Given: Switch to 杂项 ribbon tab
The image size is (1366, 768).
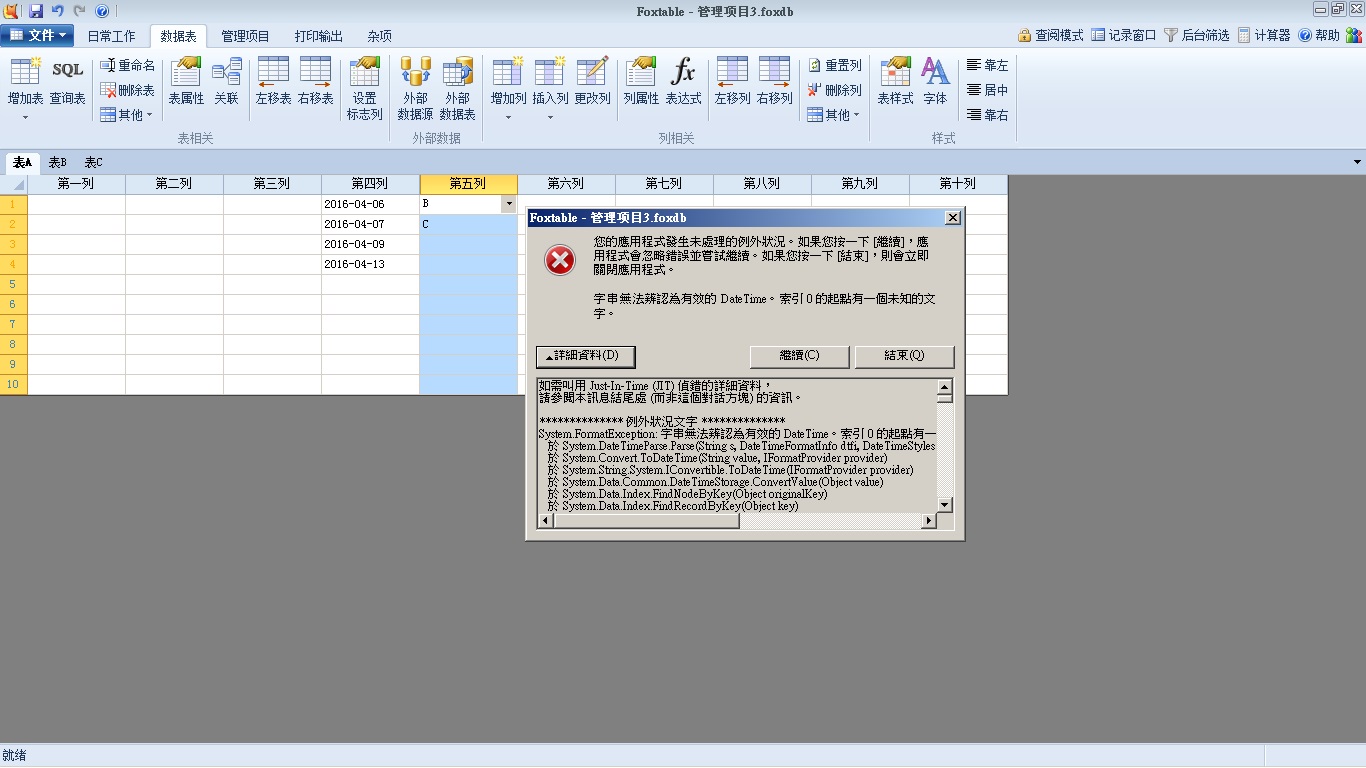Looking at the screenshot, I should (x=379, y=36).
